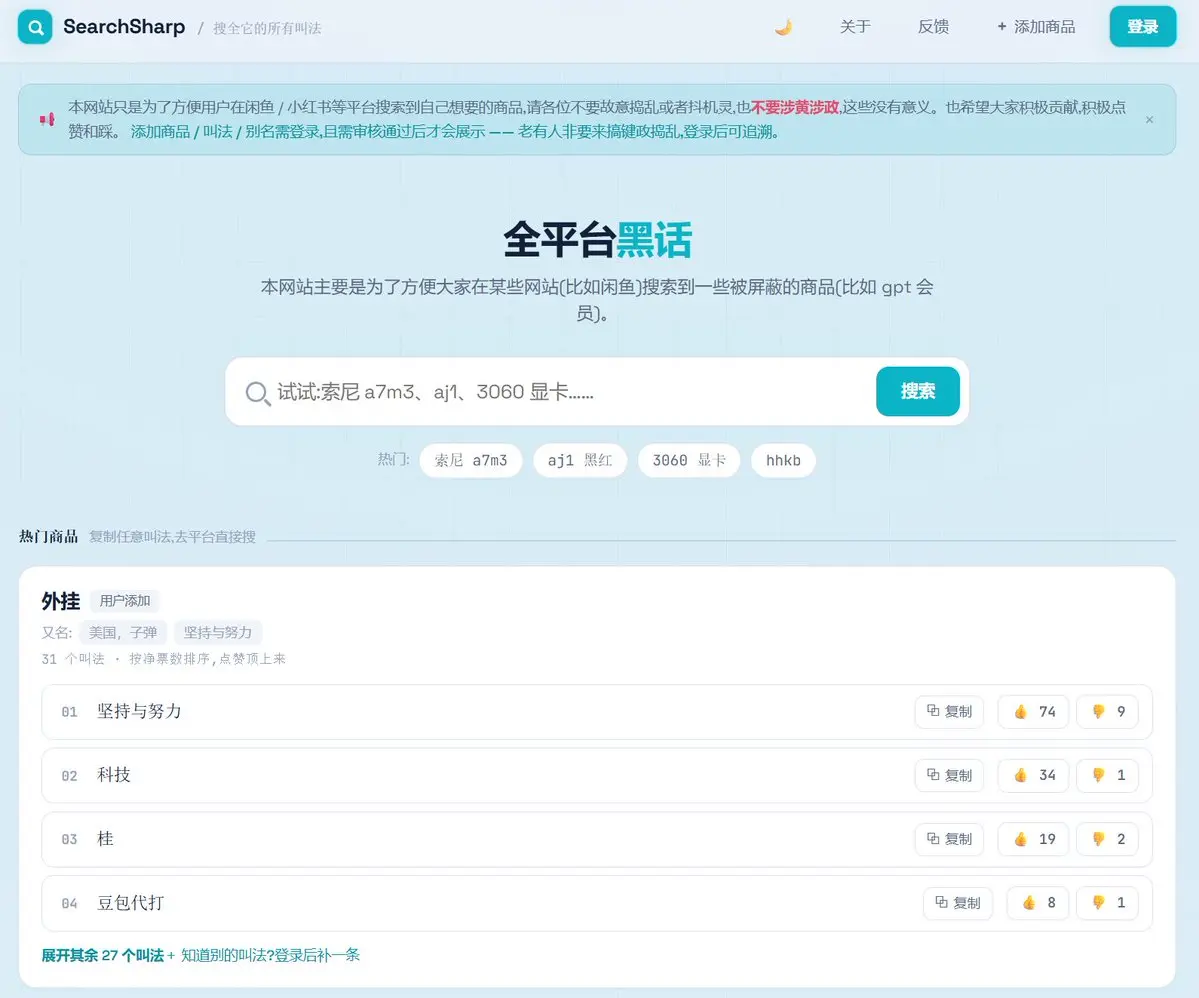Select the 3060 显卡 hot tag
1199x998 pixels.
(x=689, y=460)
